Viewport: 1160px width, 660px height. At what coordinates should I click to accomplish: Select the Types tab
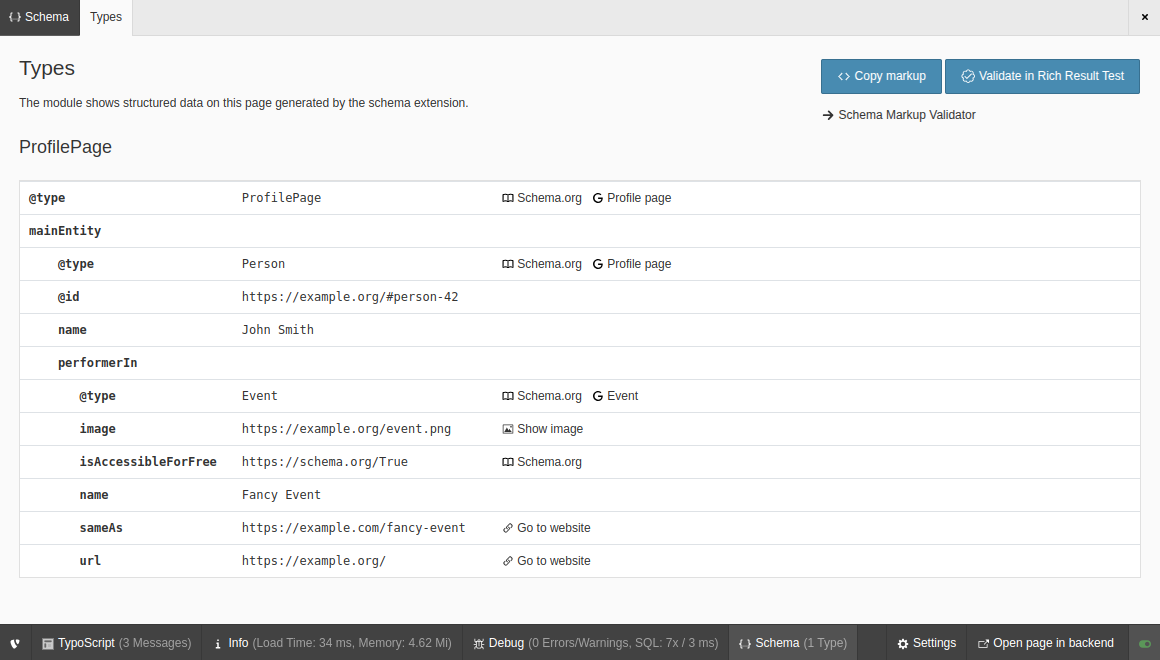coord(105,17)
